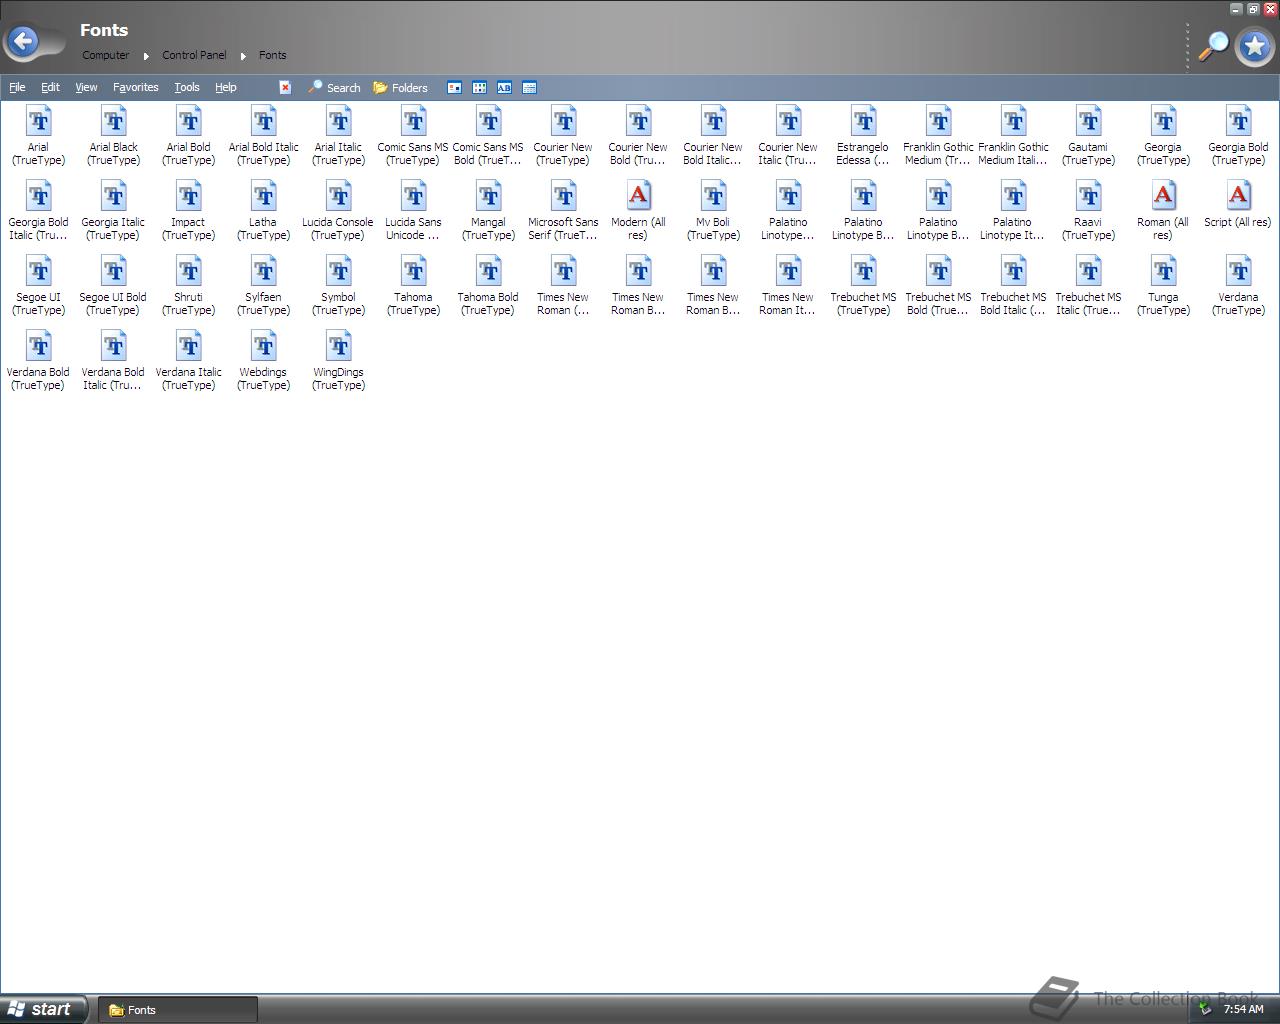
Task: Select the Verdana Italic font
Action: [x=188, y=360]
